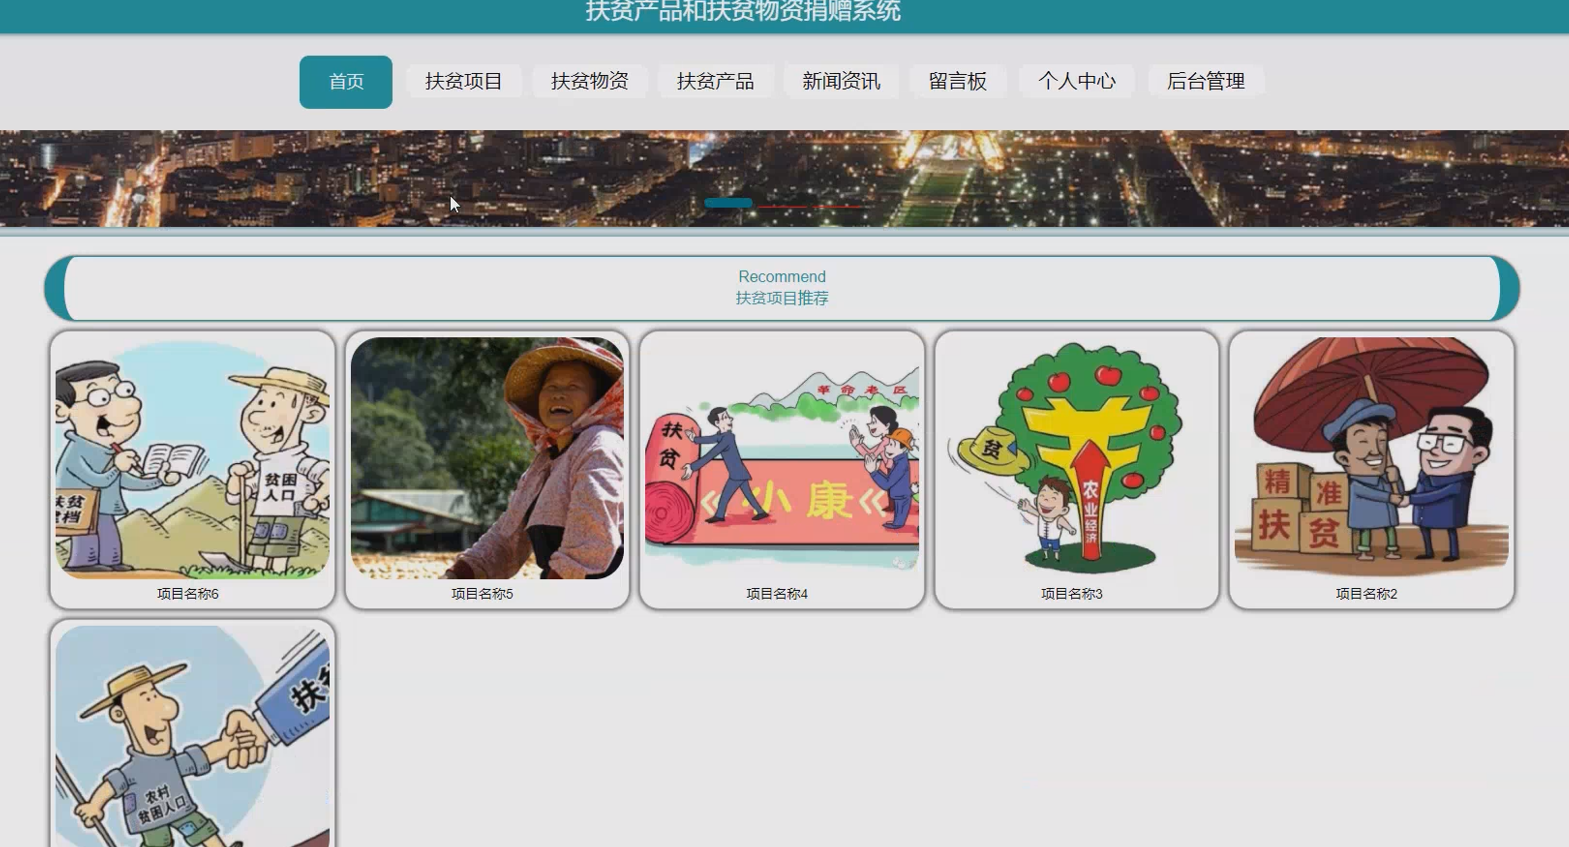The image size is (1569, 847).
Task: Click the city night banner image
Action: 784,178
